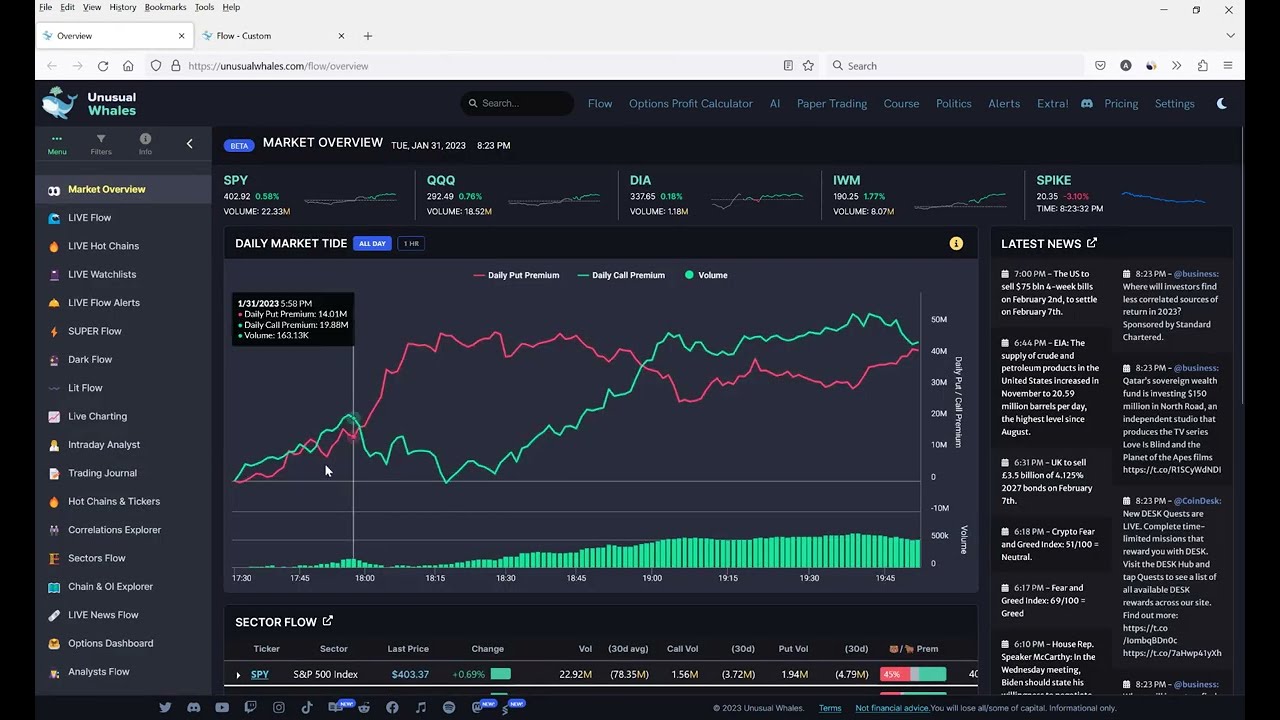
Task: Click the browser Search box
Action: pos(954,65)
